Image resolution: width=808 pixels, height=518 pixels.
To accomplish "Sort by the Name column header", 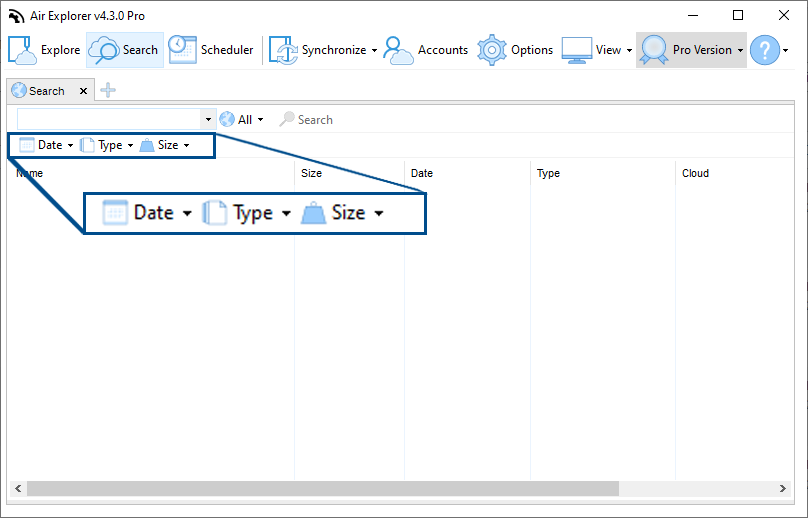I will 150,173.
